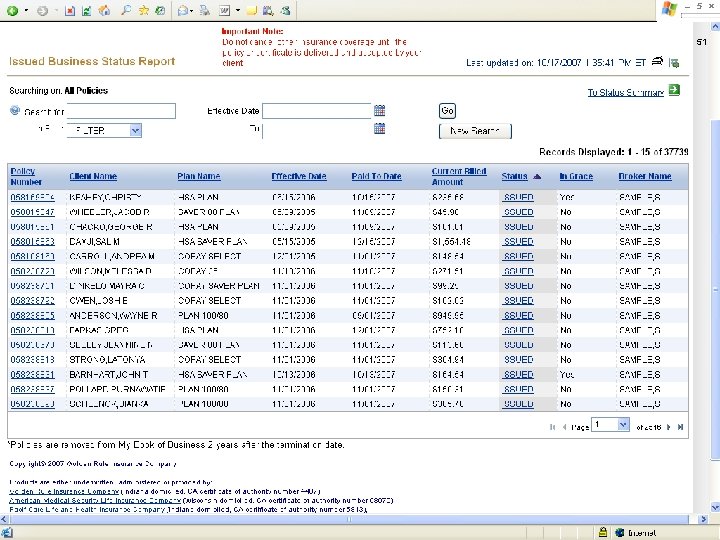Viewport: 720px width, 540px height.
Task: Open the browser Search magnifier icon
Action: pos(125,10)
